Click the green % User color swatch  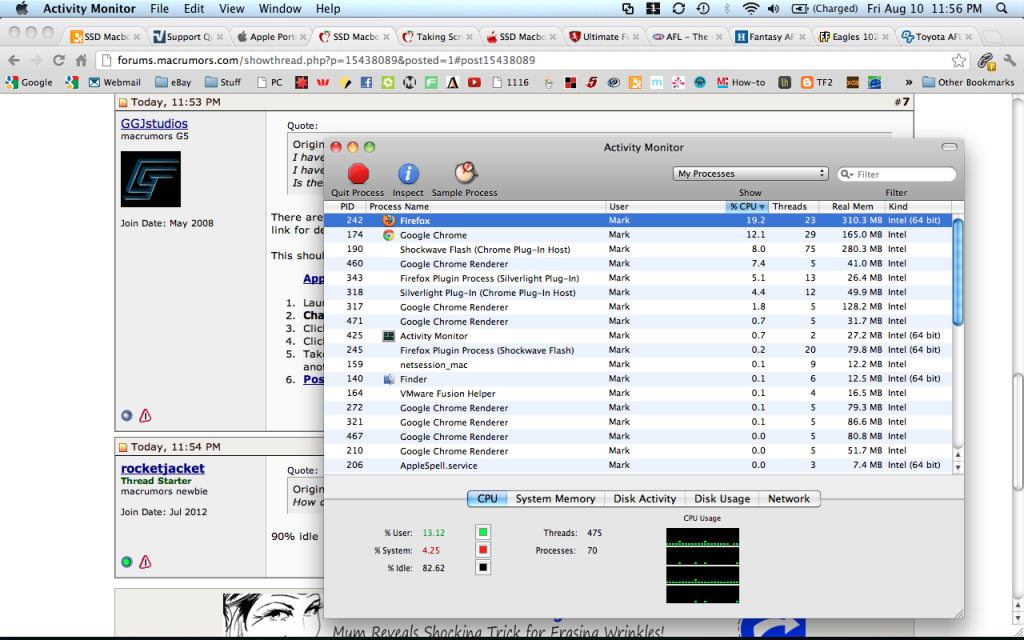(483, 532)
